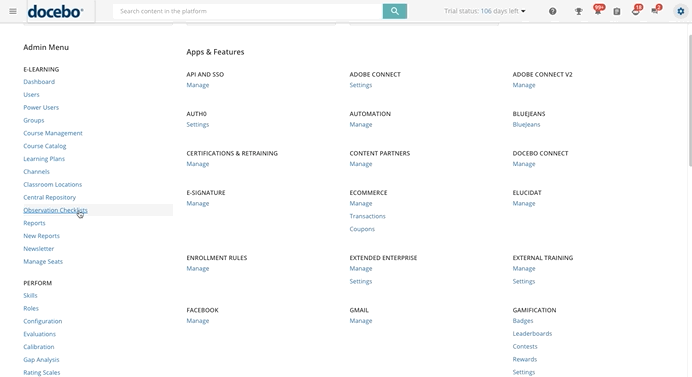The height and width of the screenshot is (377, 692).
Task: Open Gamification Contests
Action: [525, 347]
